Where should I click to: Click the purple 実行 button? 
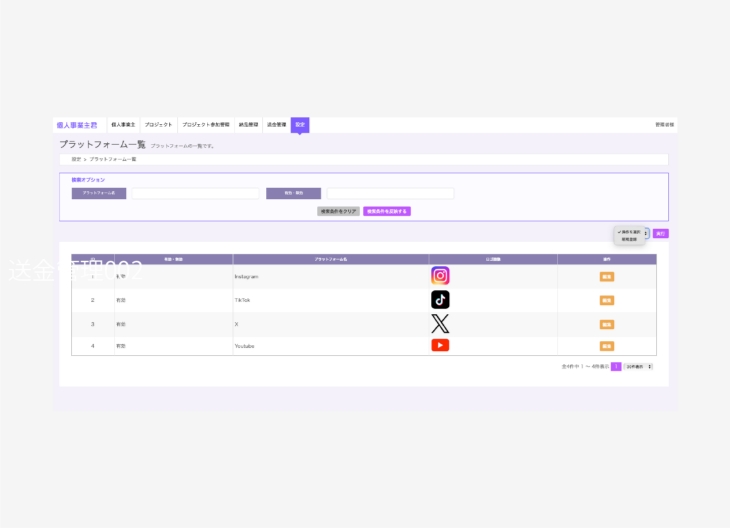pos(661,234)
